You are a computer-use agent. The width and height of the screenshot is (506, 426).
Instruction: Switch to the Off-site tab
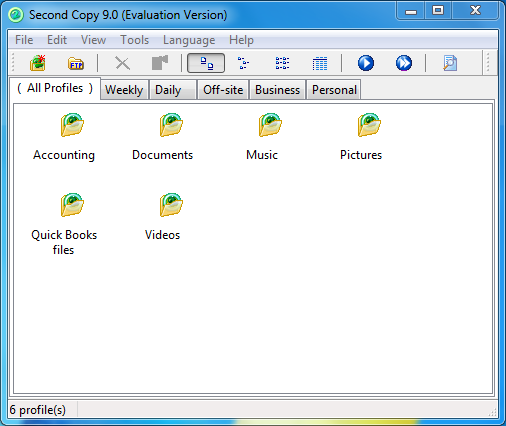pyautogui.click(x=223, y=90)
